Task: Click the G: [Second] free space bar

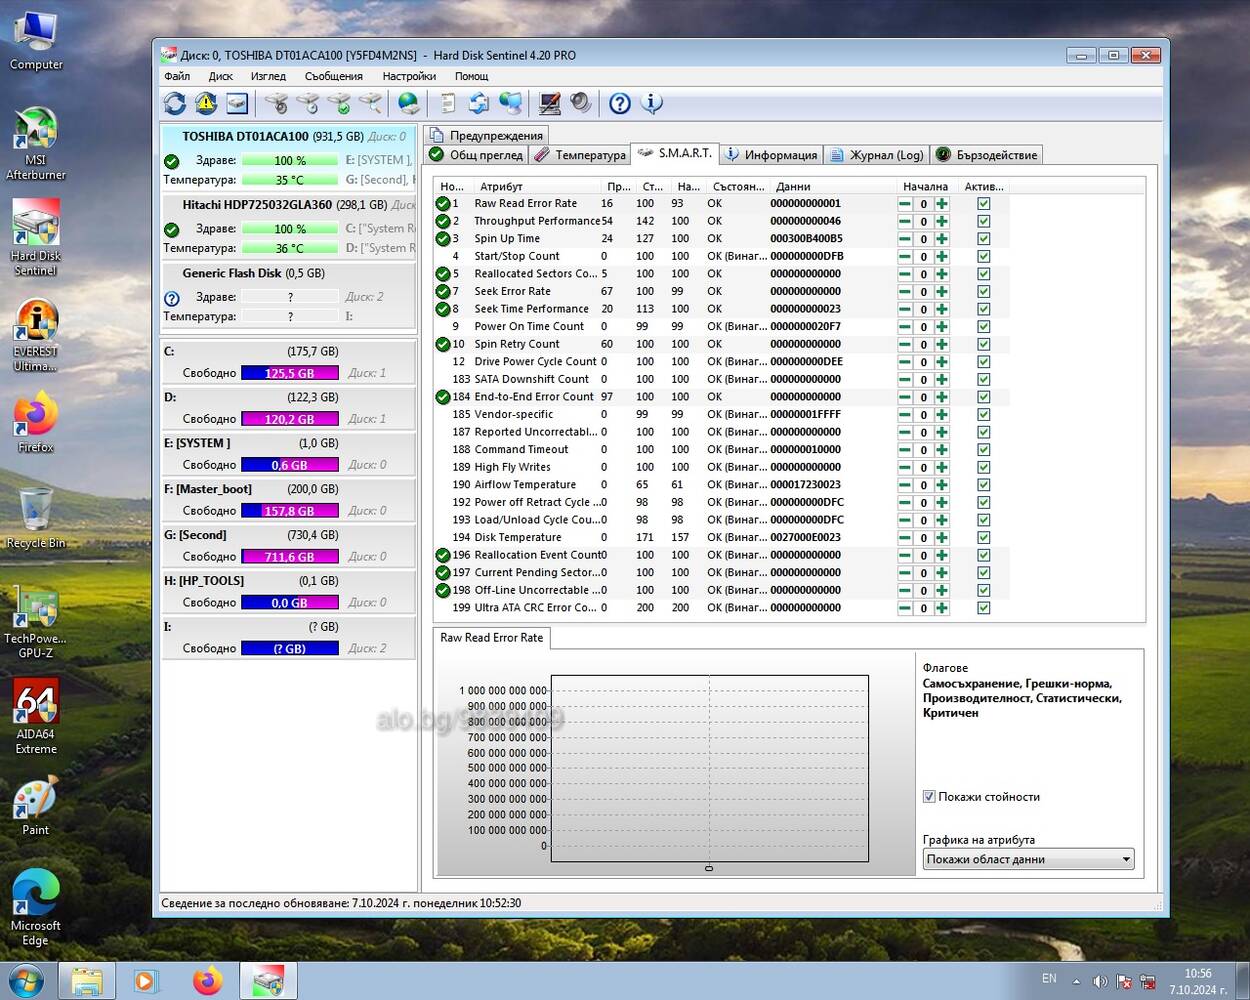Action: (290, 556)
